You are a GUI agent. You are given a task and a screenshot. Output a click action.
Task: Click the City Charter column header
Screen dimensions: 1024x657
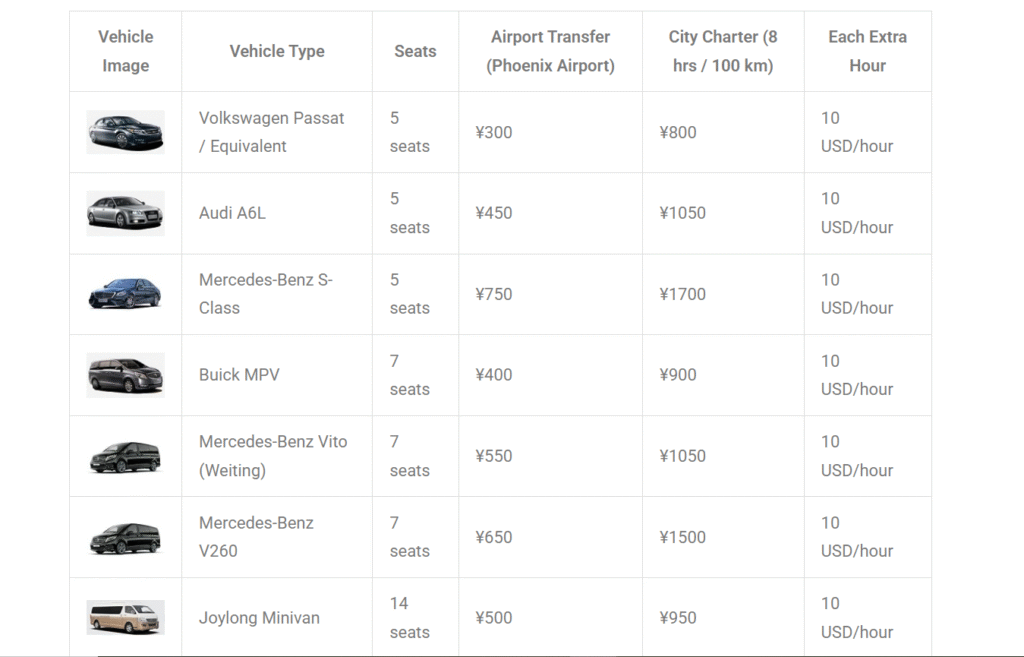[x=723, y=51]
